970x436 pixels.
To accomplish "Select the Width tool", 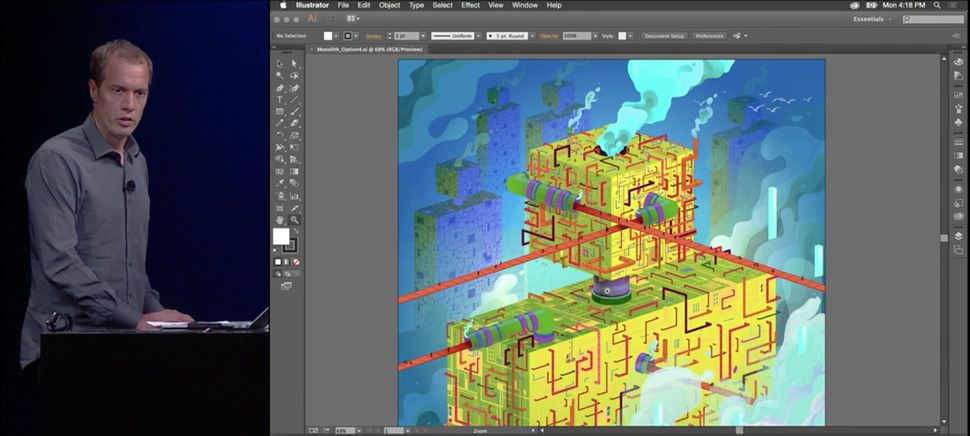I will click(280, 147).
